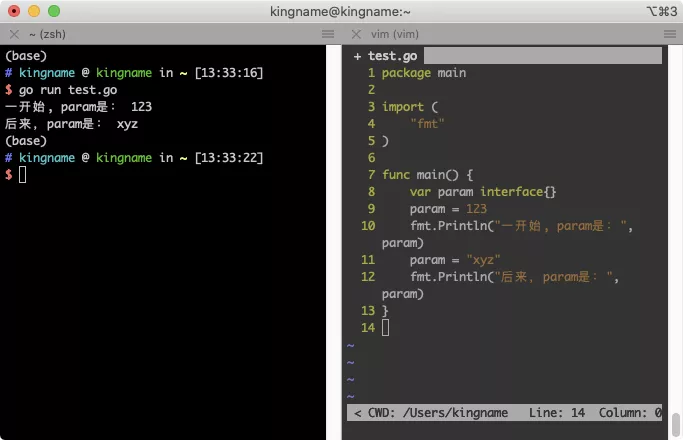Click the 'Column: 0' status bar entry
Viewport: 683px width, 440px height.
point(630,413)
